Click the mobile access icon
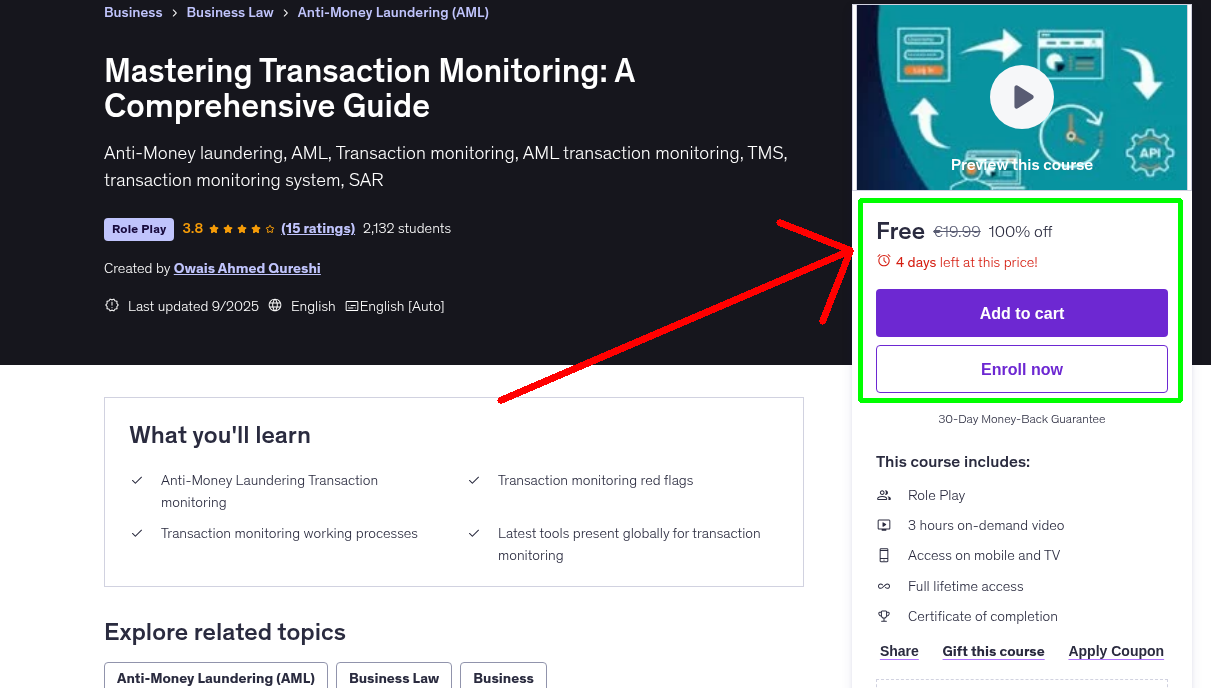Screen dimensions: 1211x688 click(884, 555)
